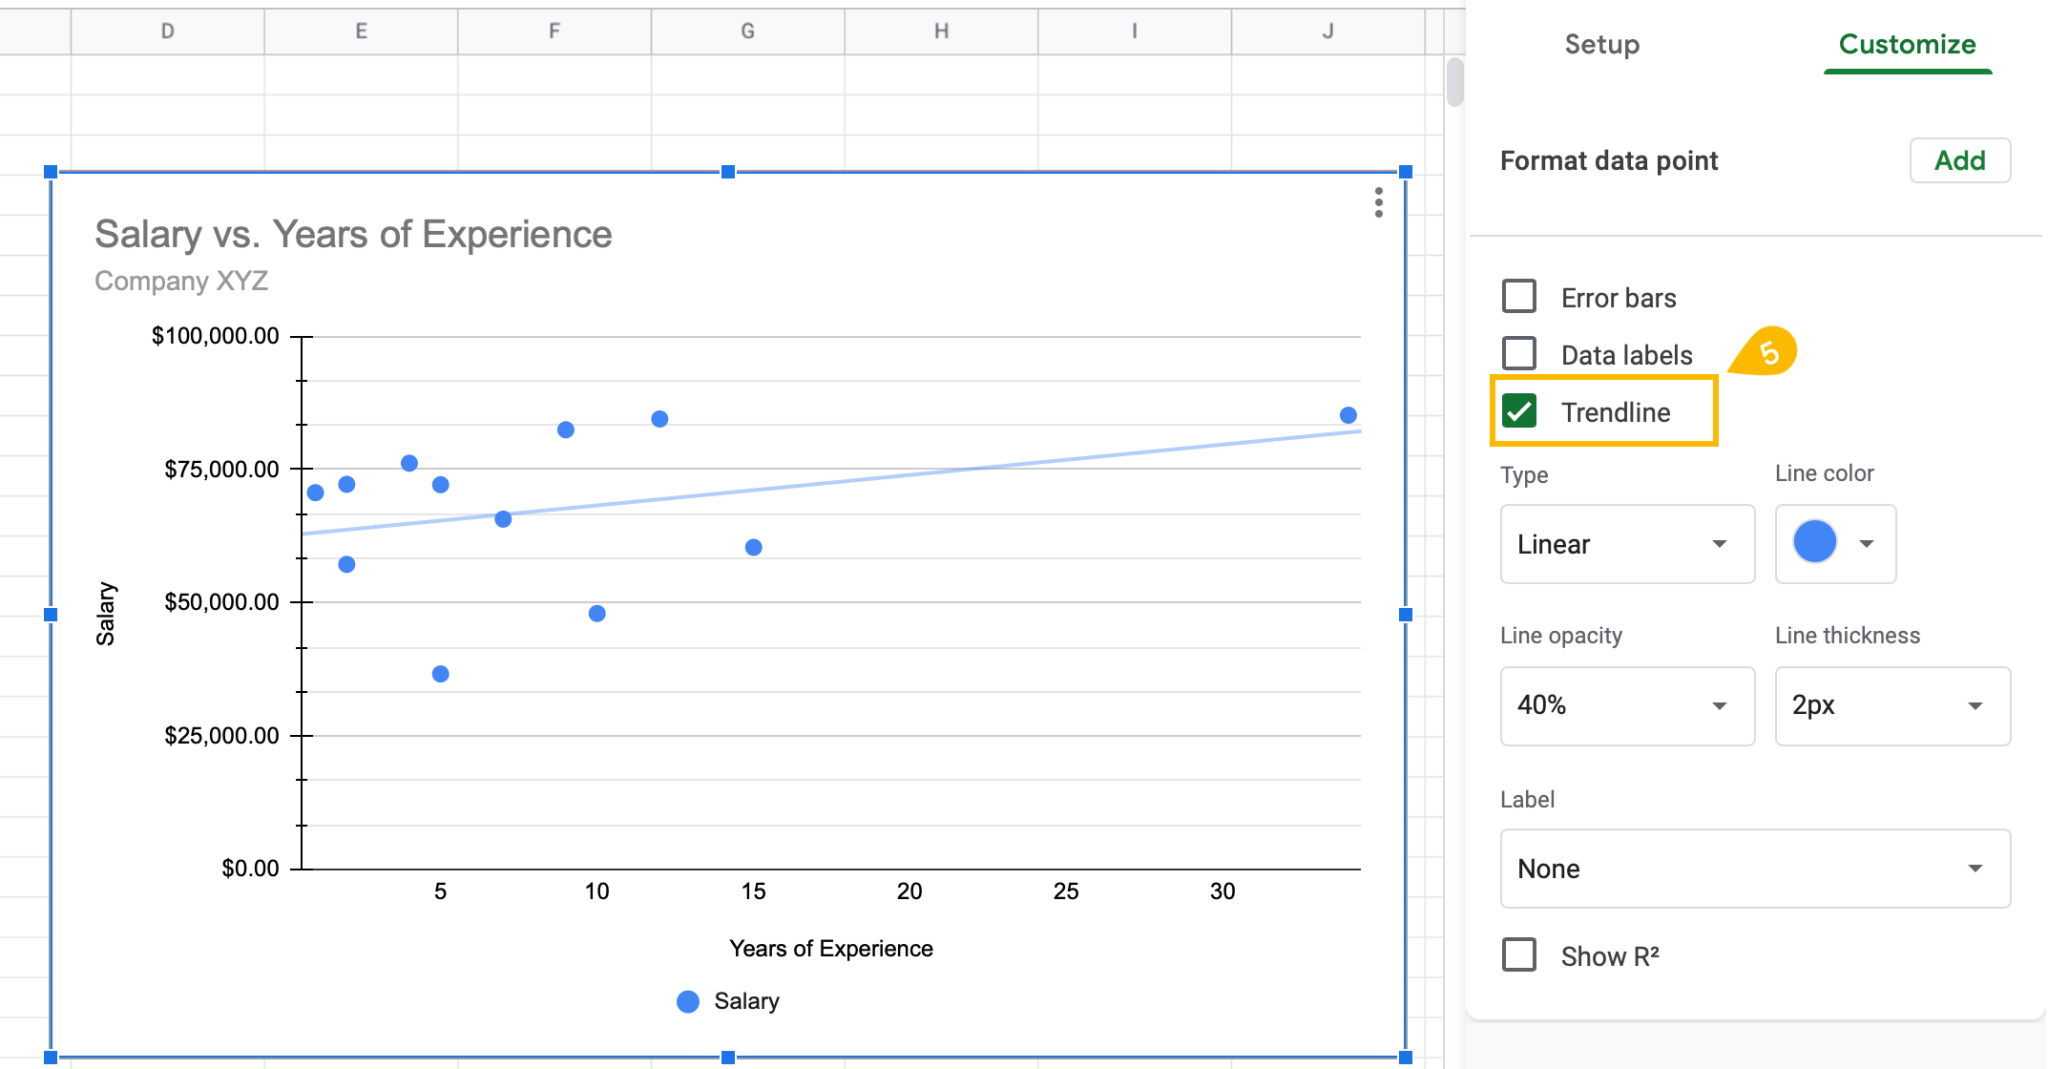Select column header E

point(360,30)
